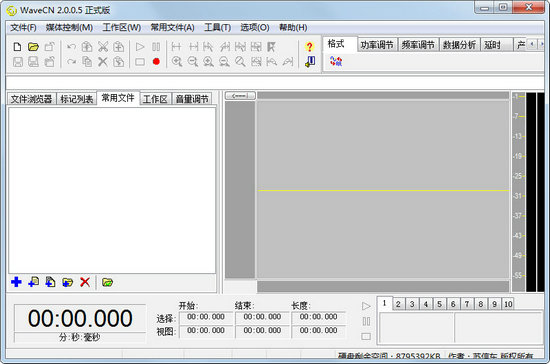Click the small play triangle near numbered tabs
The width and height of the screenshot is (550, 364).
point(366,306)
